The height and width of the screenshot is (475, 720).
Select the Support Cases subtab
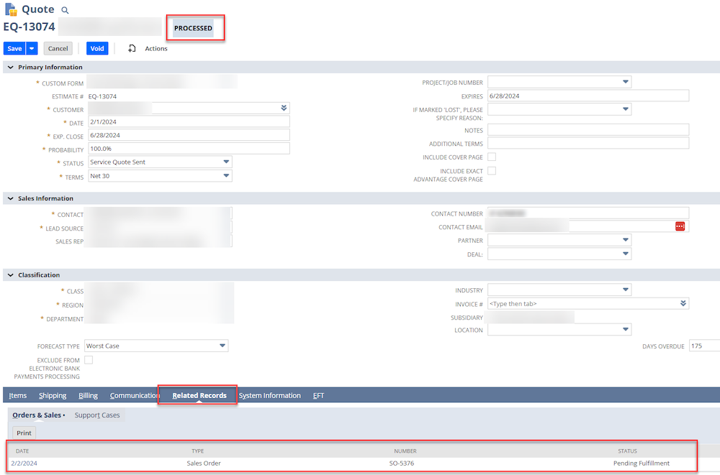point(97,415)
